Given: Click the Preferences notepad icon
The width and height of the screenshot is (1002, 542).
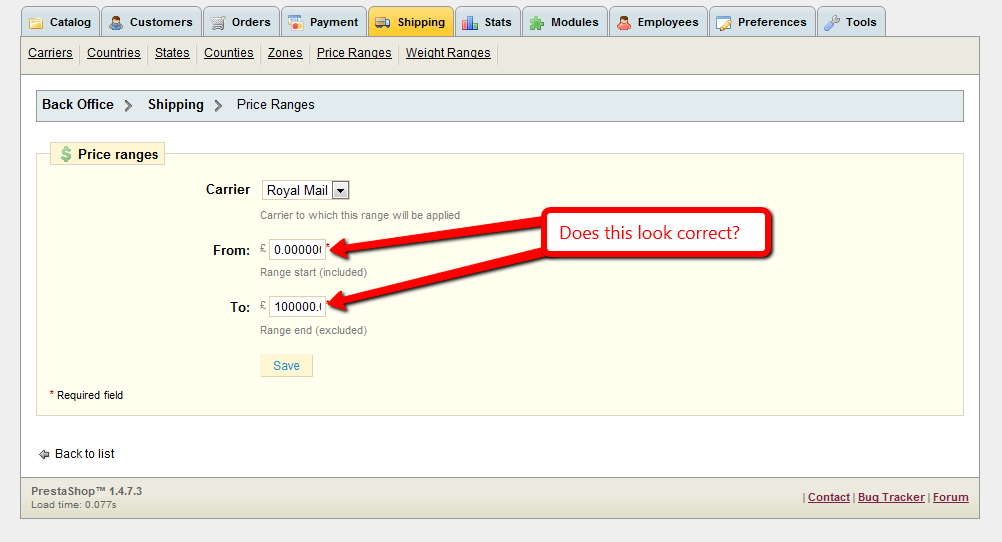Looking at the screenshot, I should [724, 23].
